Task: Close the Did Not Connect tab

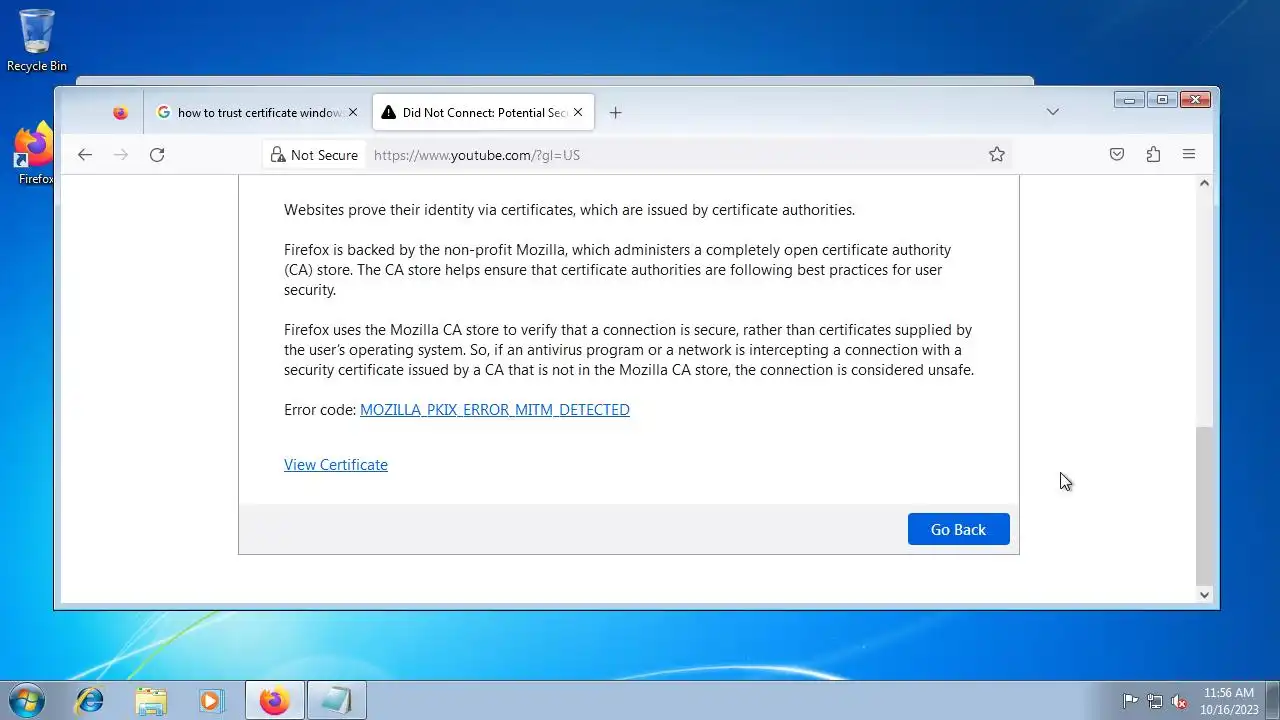Action: click(x=578, y=112)
